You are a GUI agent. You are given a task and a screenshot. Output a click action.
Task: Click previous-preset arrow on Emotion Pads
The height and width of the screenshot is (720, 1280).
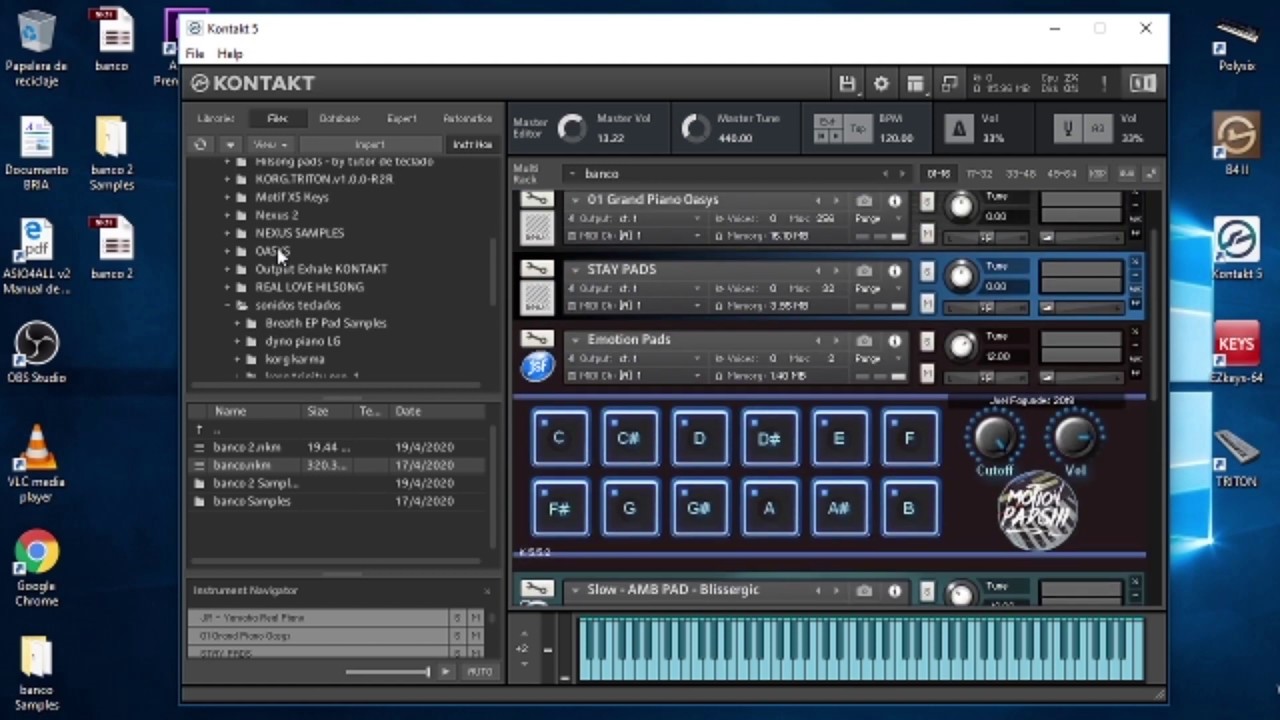pos(817,340)
